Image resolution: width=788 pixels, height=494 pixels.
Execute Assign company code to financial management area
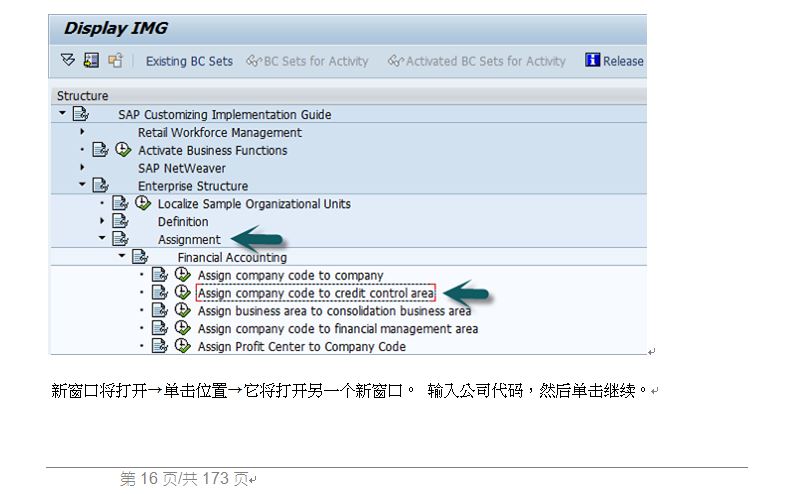182,328
